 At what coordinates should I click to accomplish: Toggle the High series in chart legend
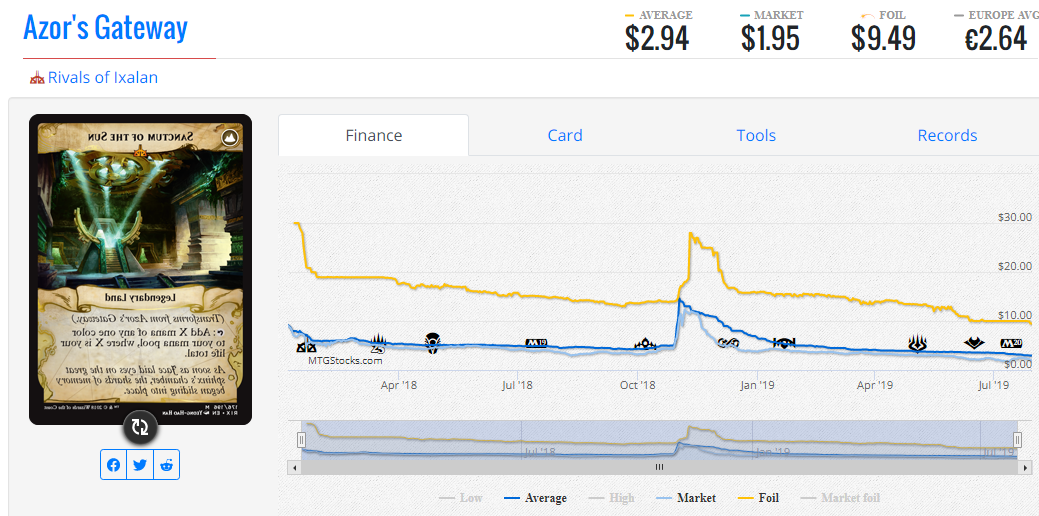611,498
